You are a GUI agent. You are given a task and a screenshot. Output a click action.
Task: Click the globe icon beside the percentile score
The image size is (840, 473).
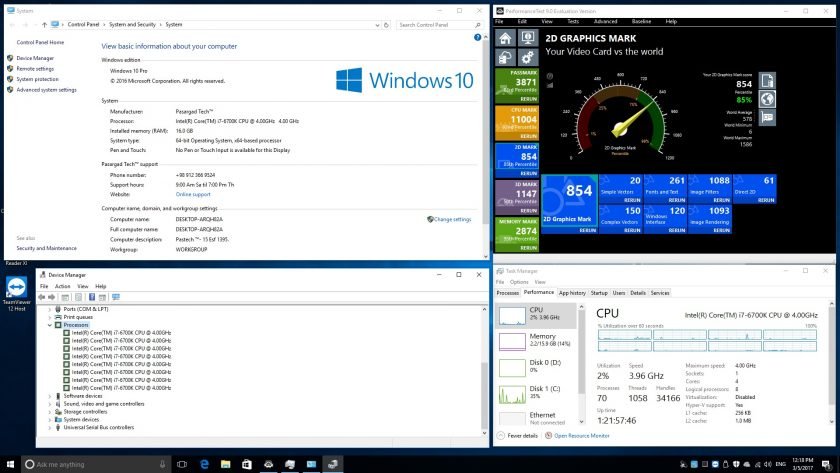click(x=768, y=99)
